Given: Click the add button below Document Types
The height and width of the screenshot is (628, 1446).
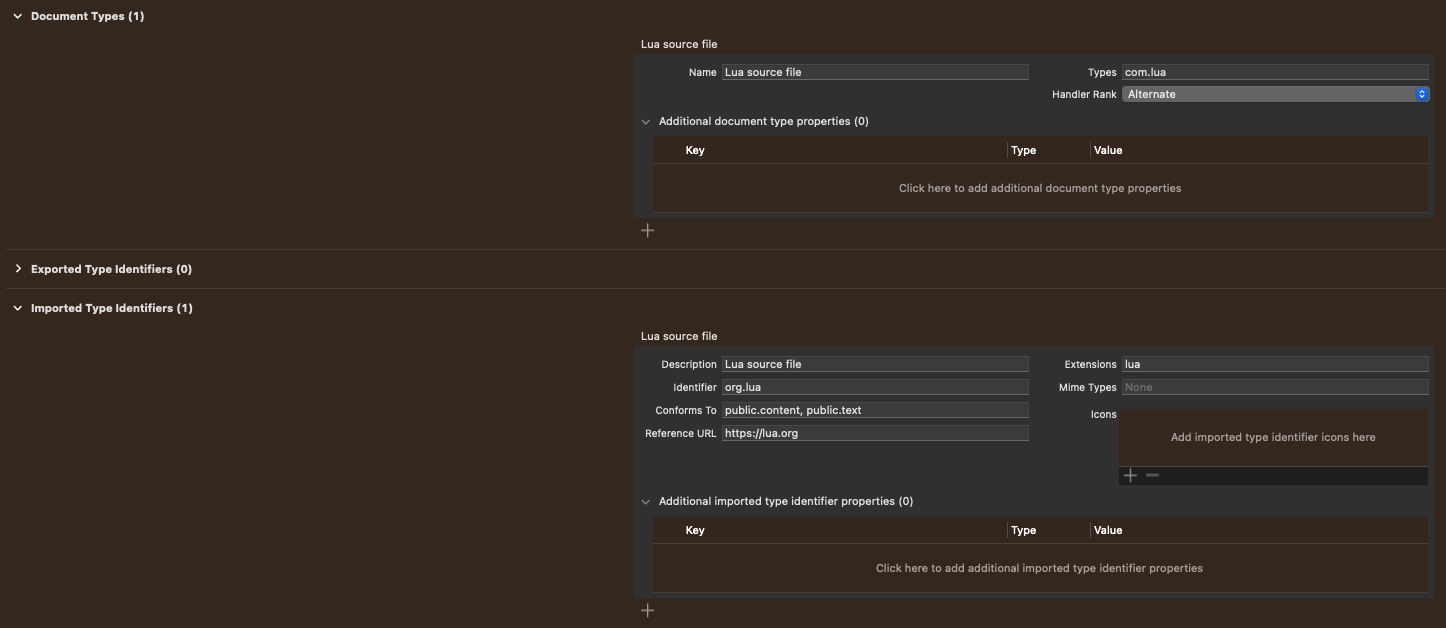Looking at the screenshot, I should [x=647, y=229].
